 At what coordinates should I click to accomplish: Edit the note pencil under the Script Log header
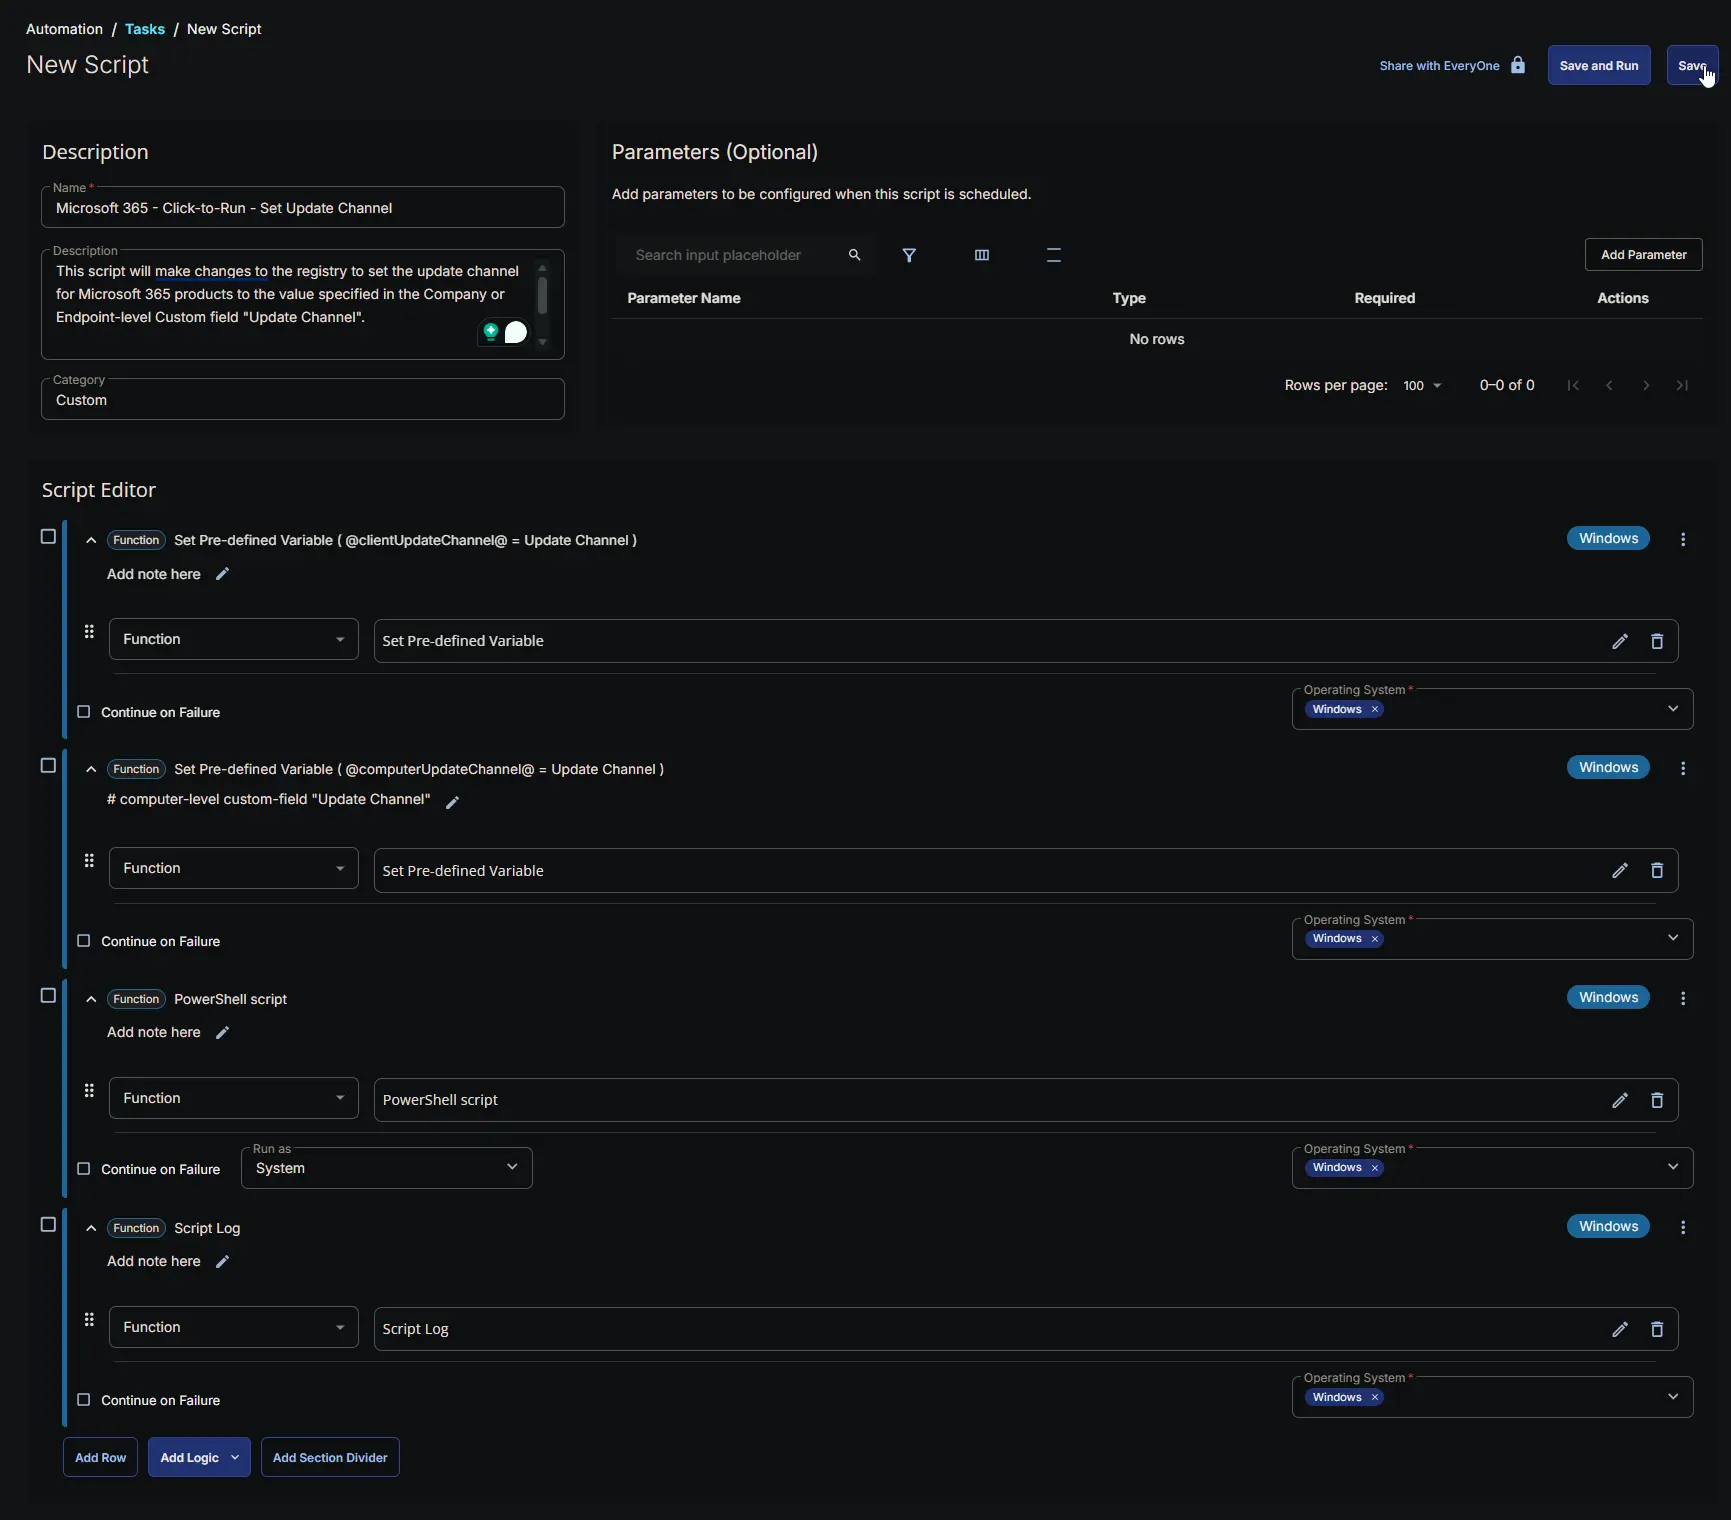coord(222,1262)
